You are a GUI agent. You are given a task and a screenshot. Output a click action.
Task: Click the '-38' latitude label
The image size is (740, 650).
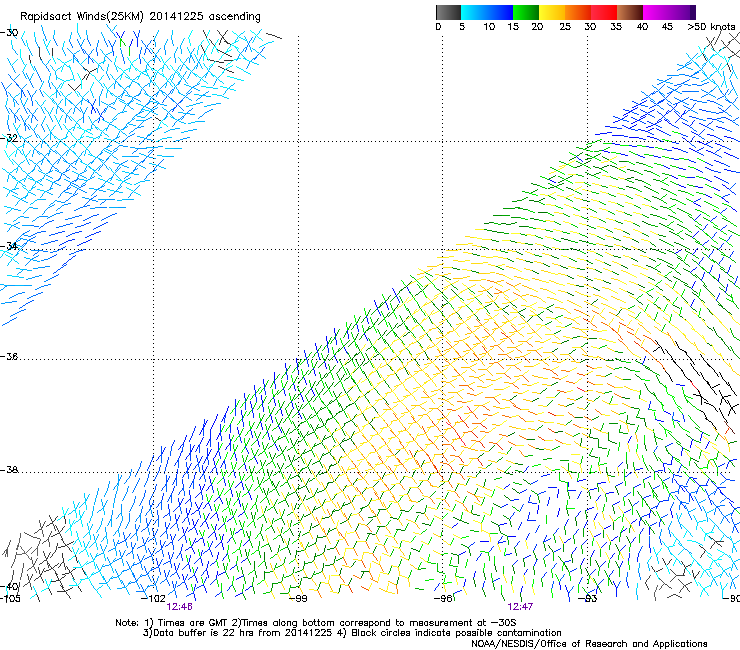click(9, 470)
